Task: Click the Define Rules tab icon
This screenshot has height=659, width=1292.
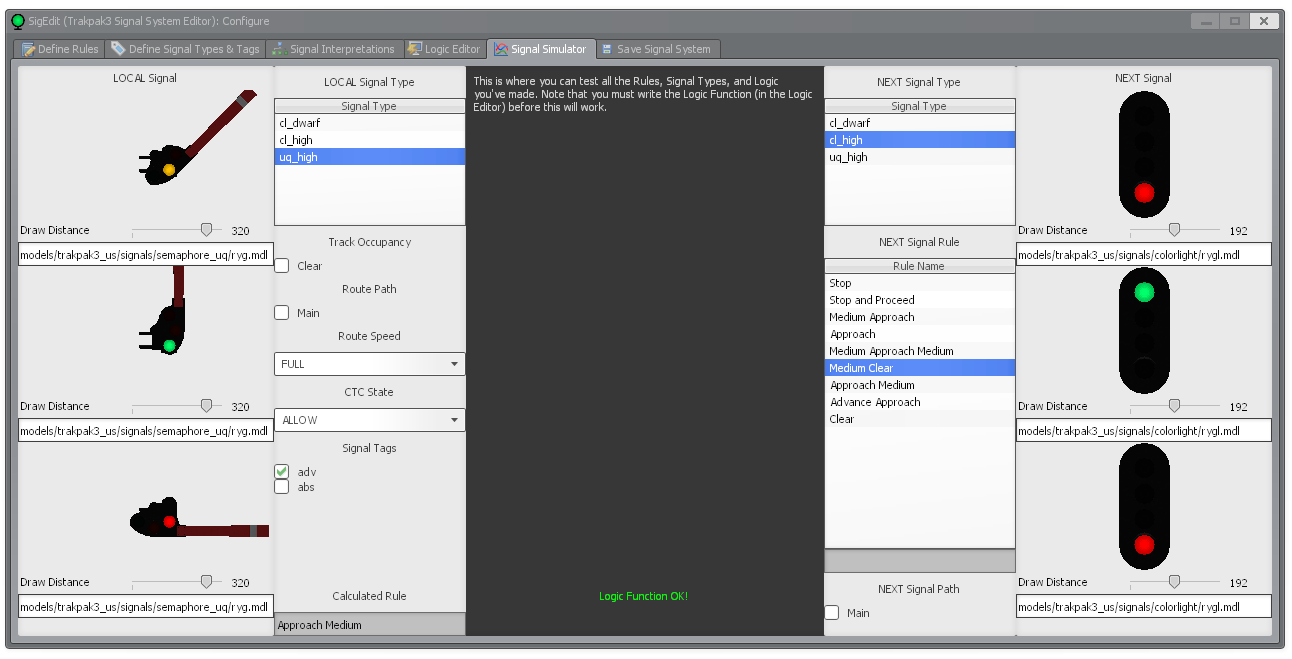Action: [x=29, y=49]
